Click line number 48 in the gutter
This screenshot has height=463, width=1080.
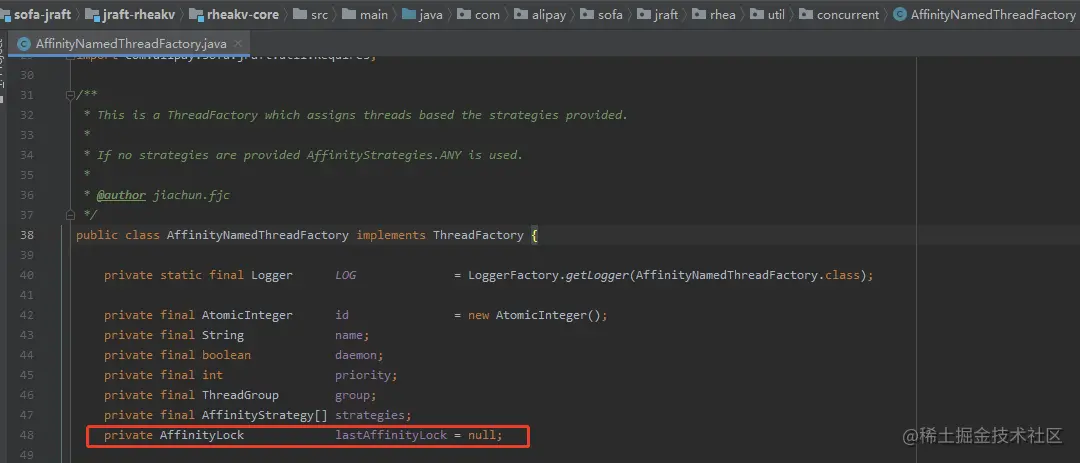[x=27, y=435]
